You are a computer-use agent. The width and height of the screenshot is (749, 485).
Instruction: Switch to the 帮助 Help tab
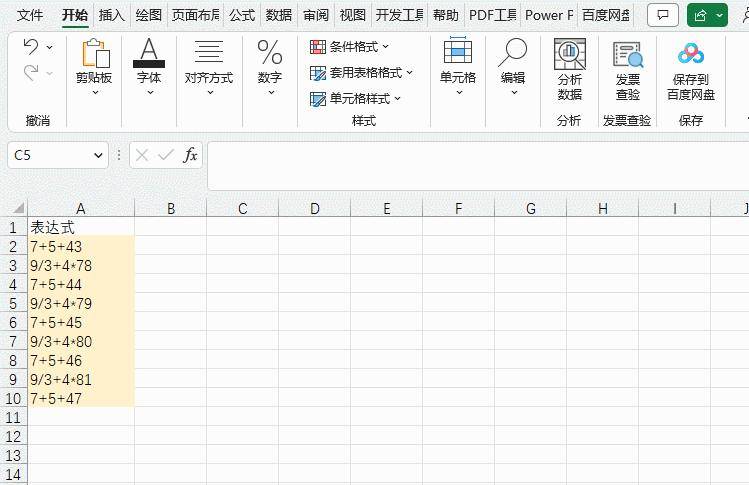(x=446, y=15)
